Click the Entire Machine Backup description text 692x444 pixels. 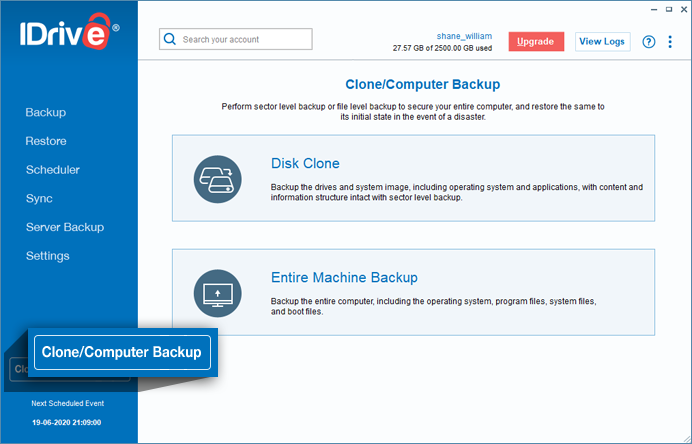433,306
